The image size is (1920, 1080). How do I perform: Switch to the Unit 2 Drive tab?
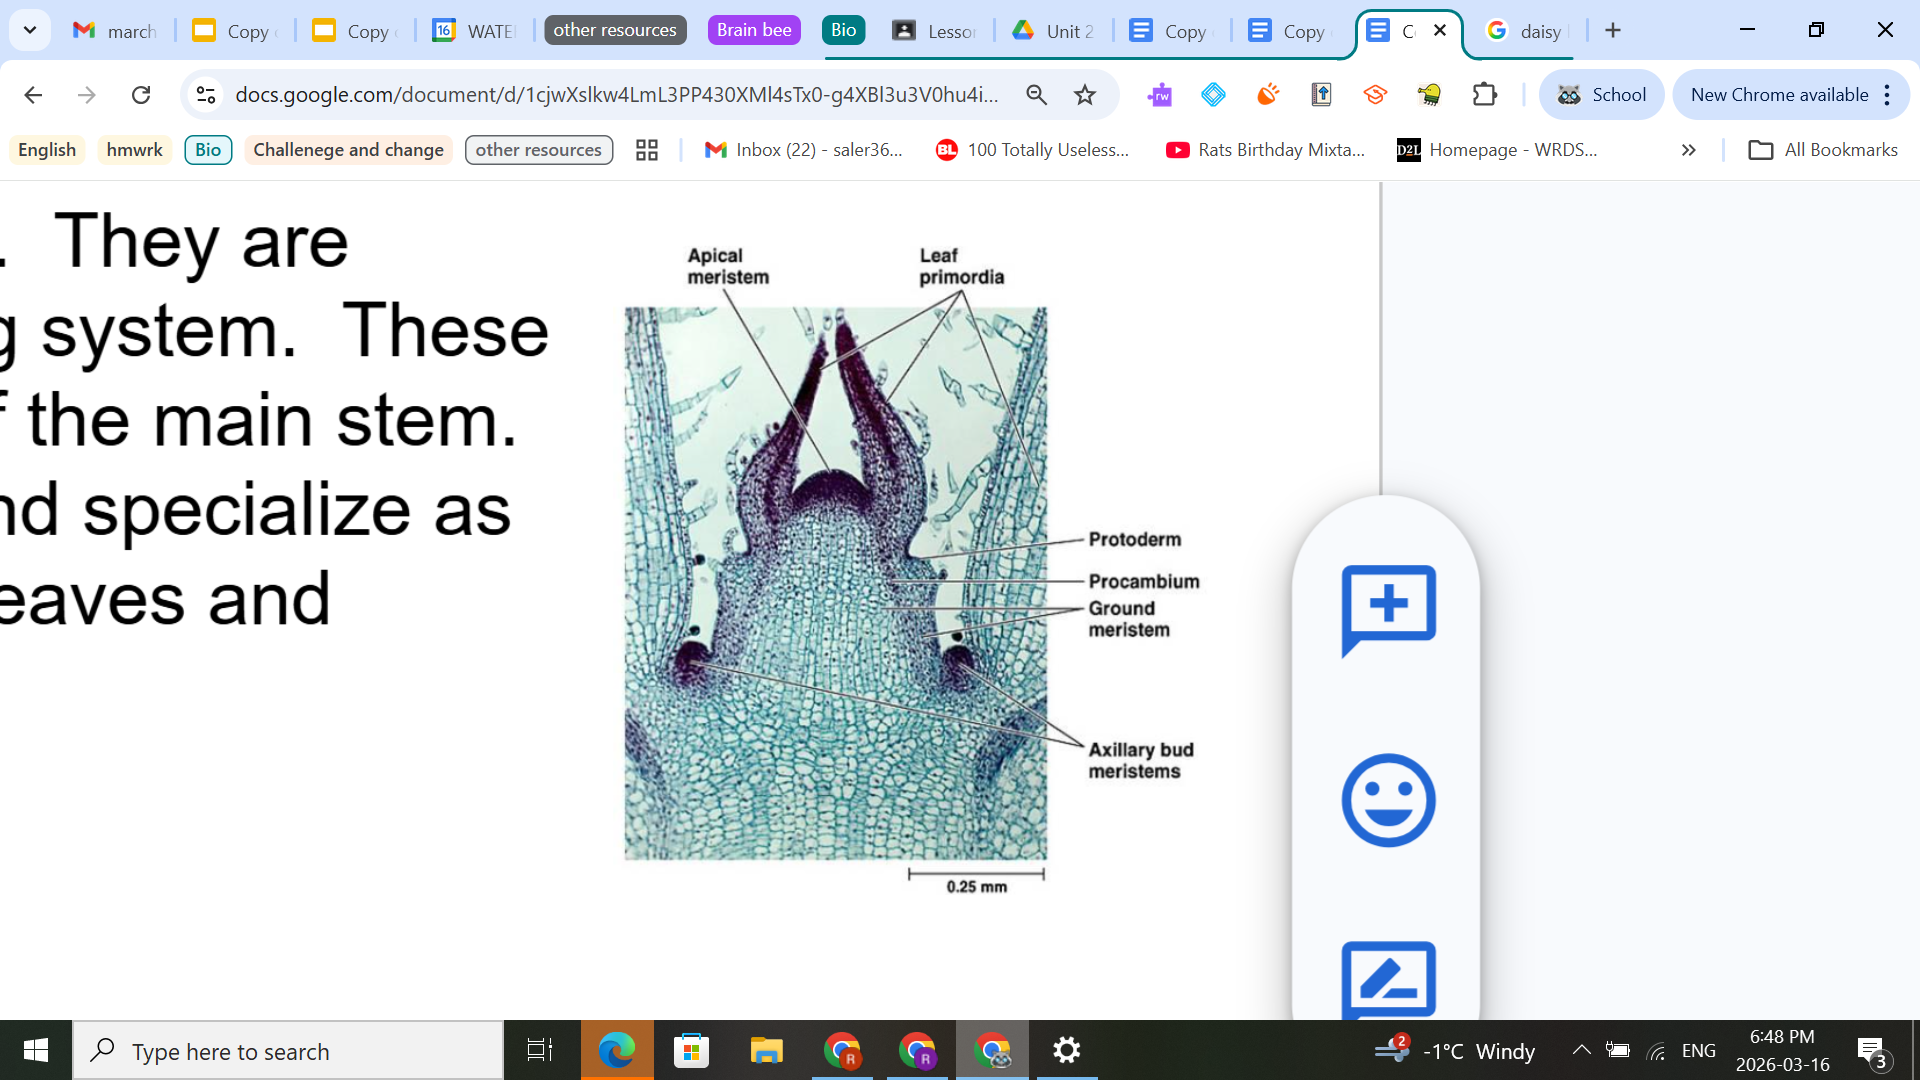[1055, 31]
